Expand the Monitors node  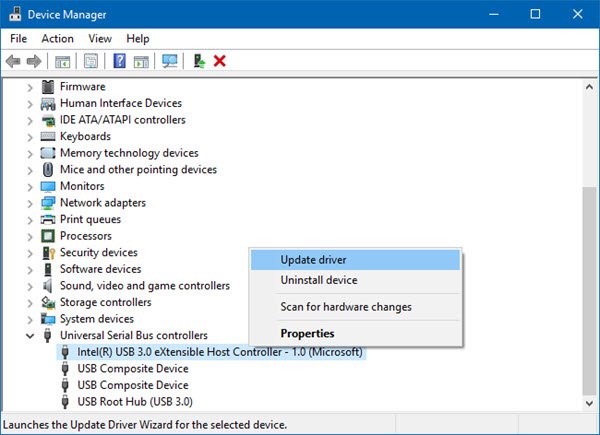click(30, 187)
